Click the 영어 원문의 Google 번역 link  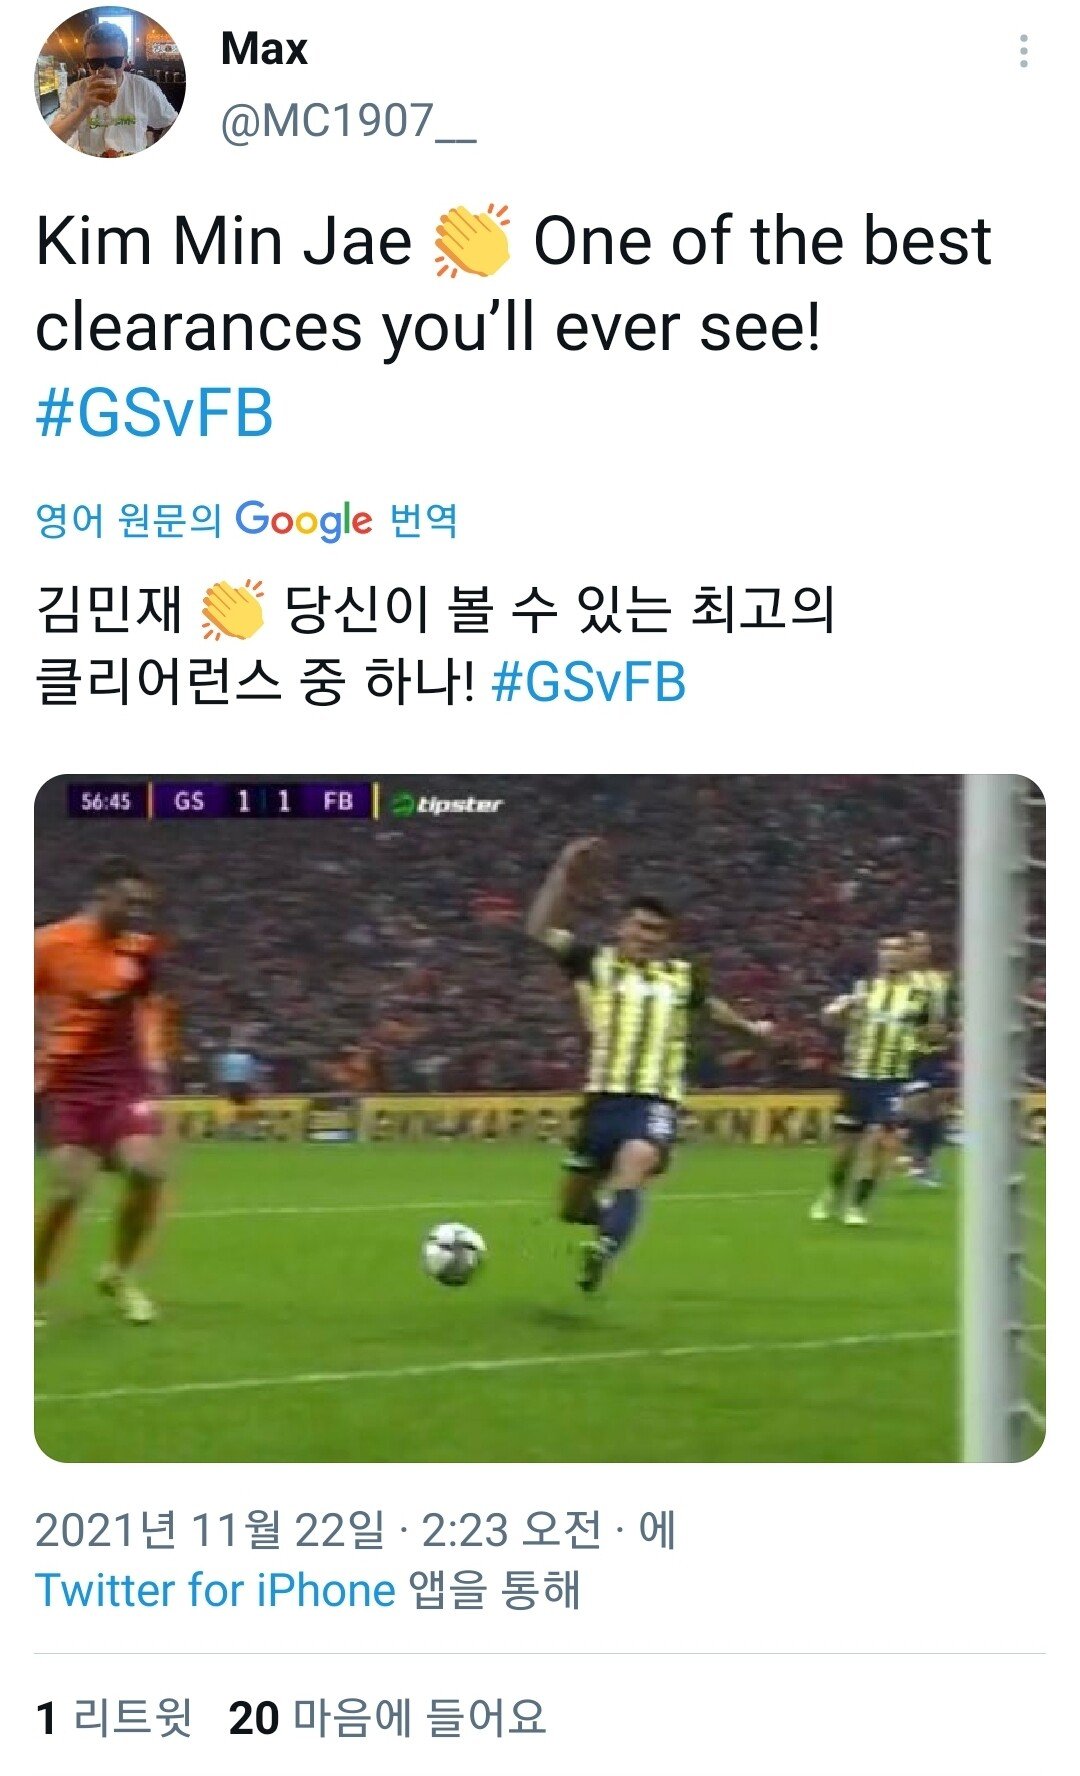tap(247, 520)
